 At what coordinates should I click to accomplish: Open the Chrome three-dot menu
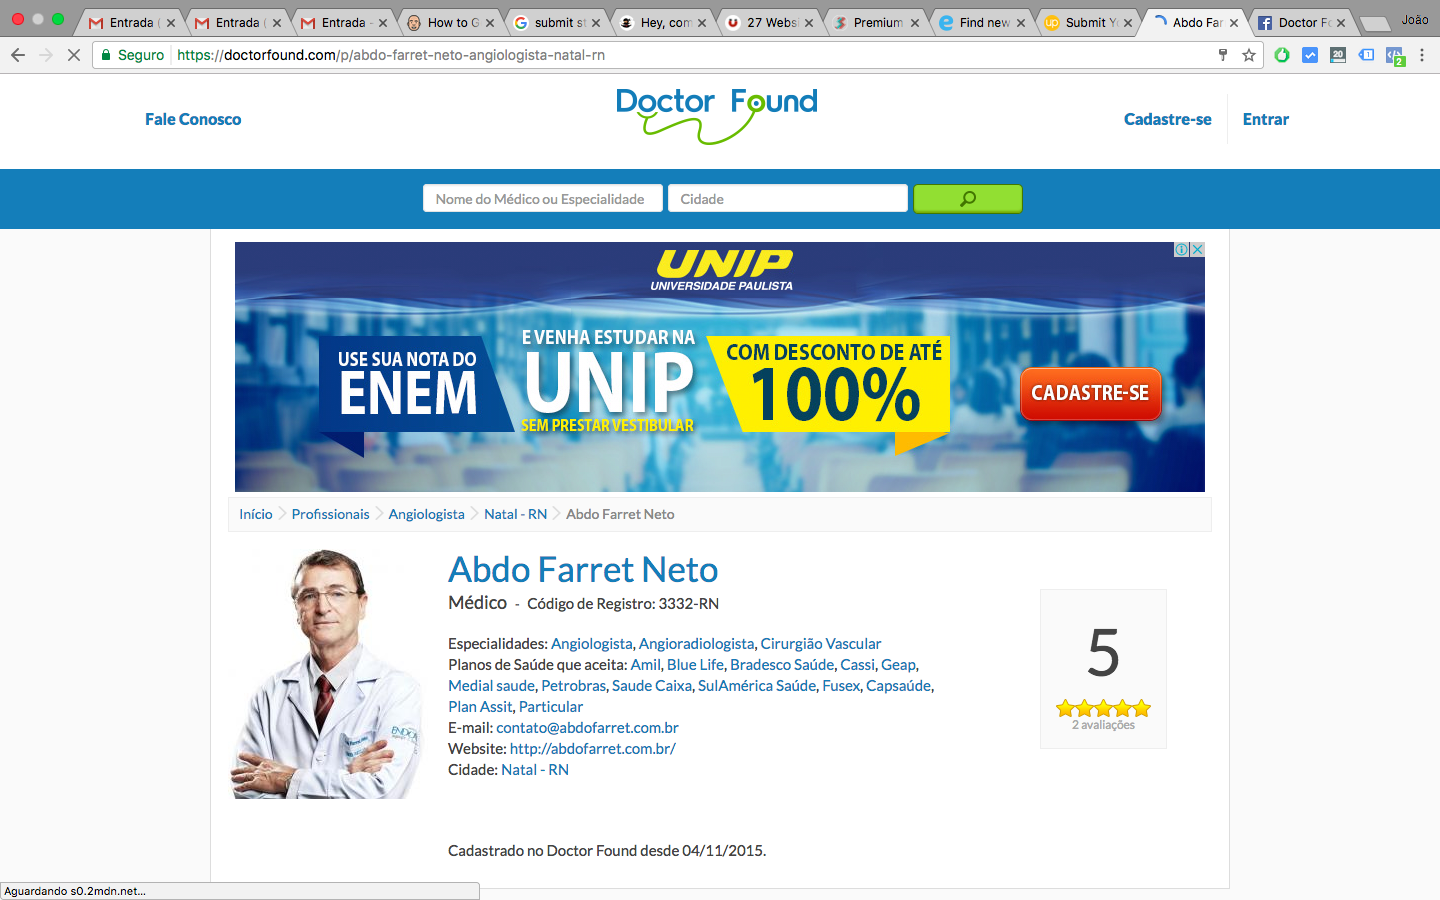(x=1422, y=55)
